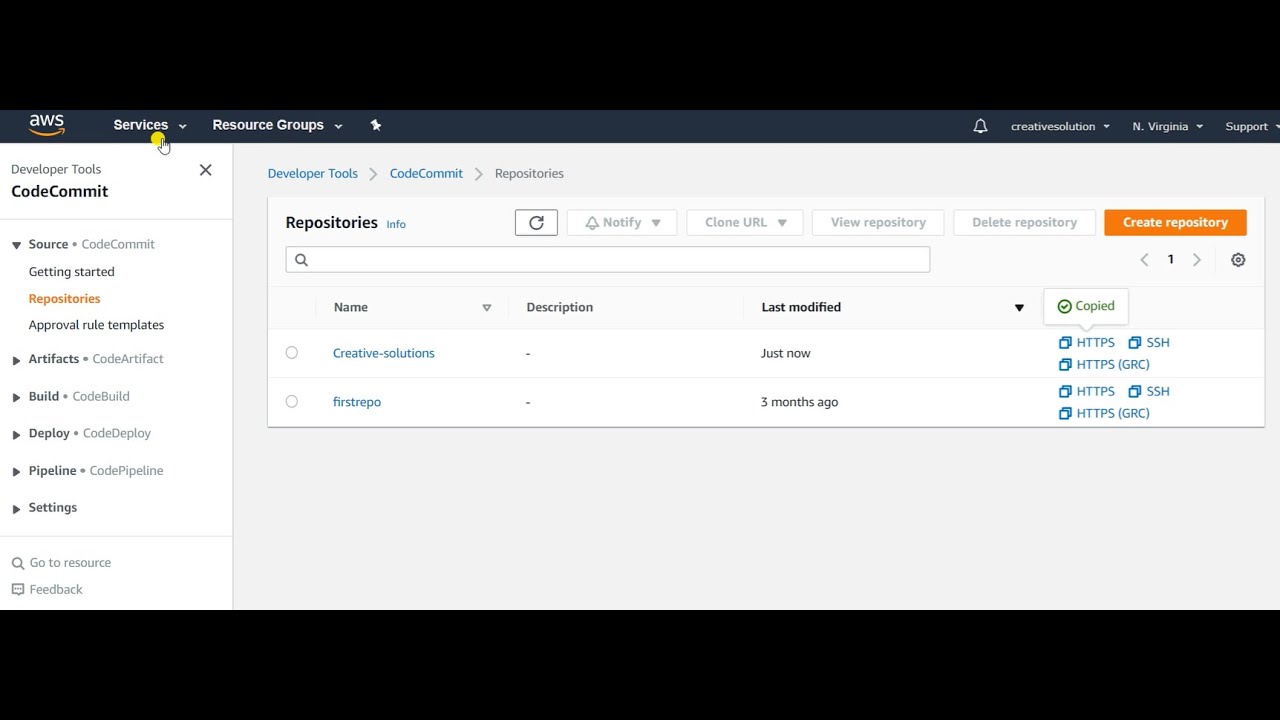Click the repositories search input field
This screenshot has width=1280, height=720.
[608, 260]
